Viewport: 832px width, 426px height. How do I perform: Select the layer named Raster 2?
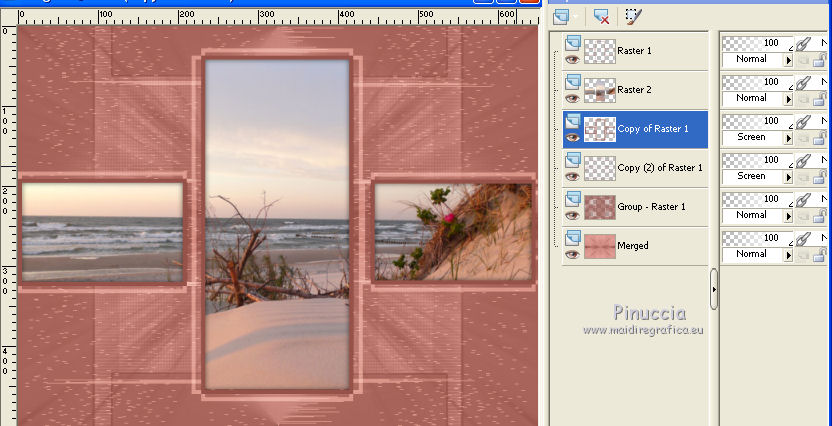point(635,90)
